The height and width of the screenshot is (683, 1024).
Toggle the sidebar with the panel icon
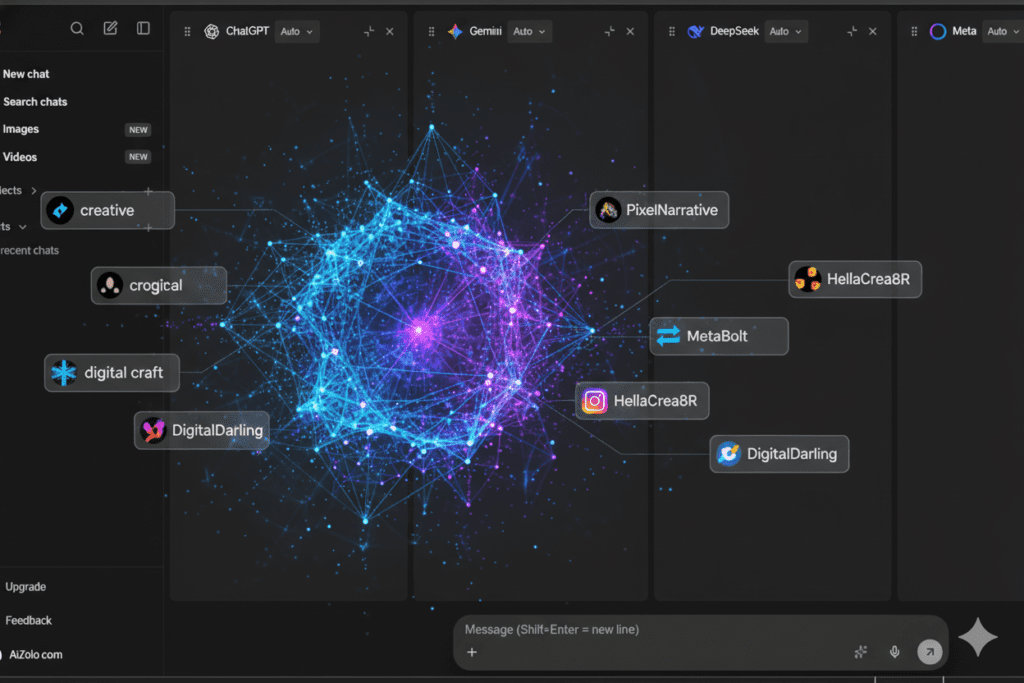click(x=143, y=28)
